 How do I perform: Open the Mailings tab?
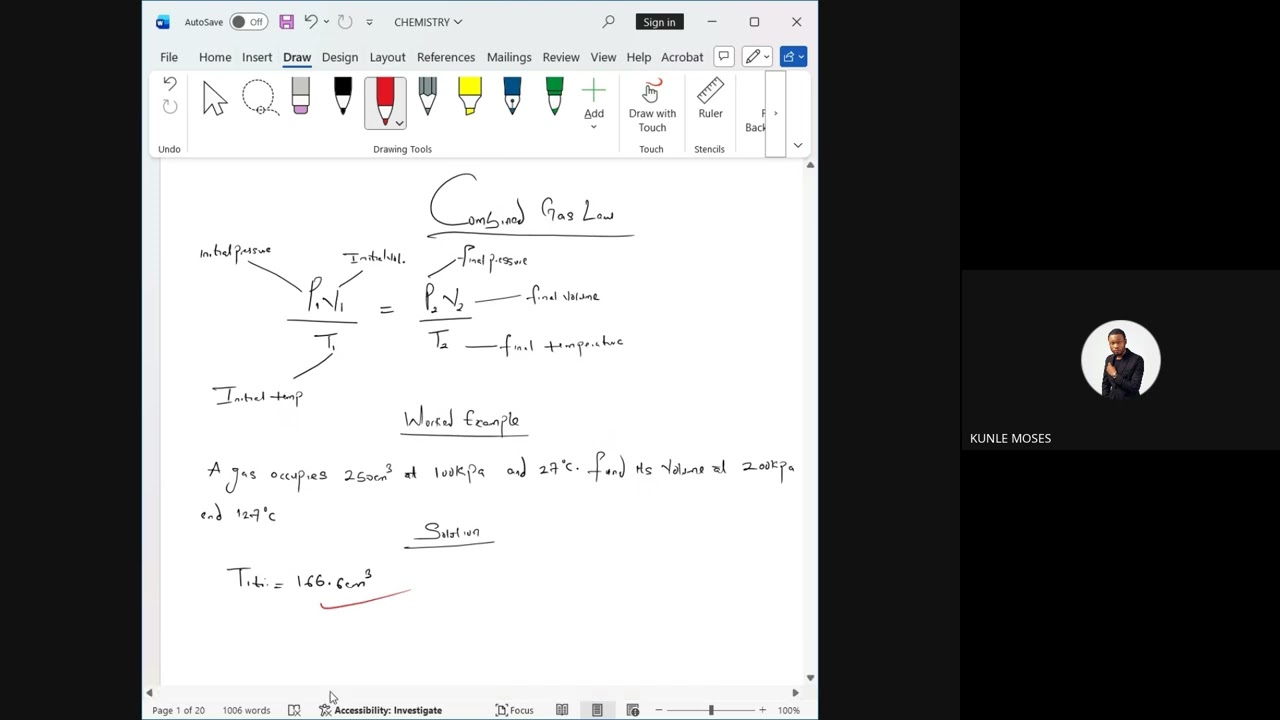click(509, 57)
